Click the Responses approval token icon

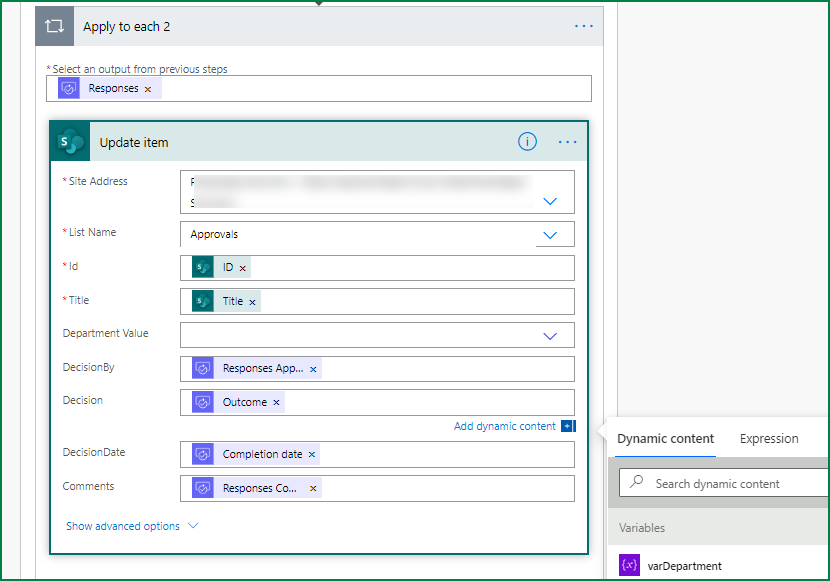point(69,88)
